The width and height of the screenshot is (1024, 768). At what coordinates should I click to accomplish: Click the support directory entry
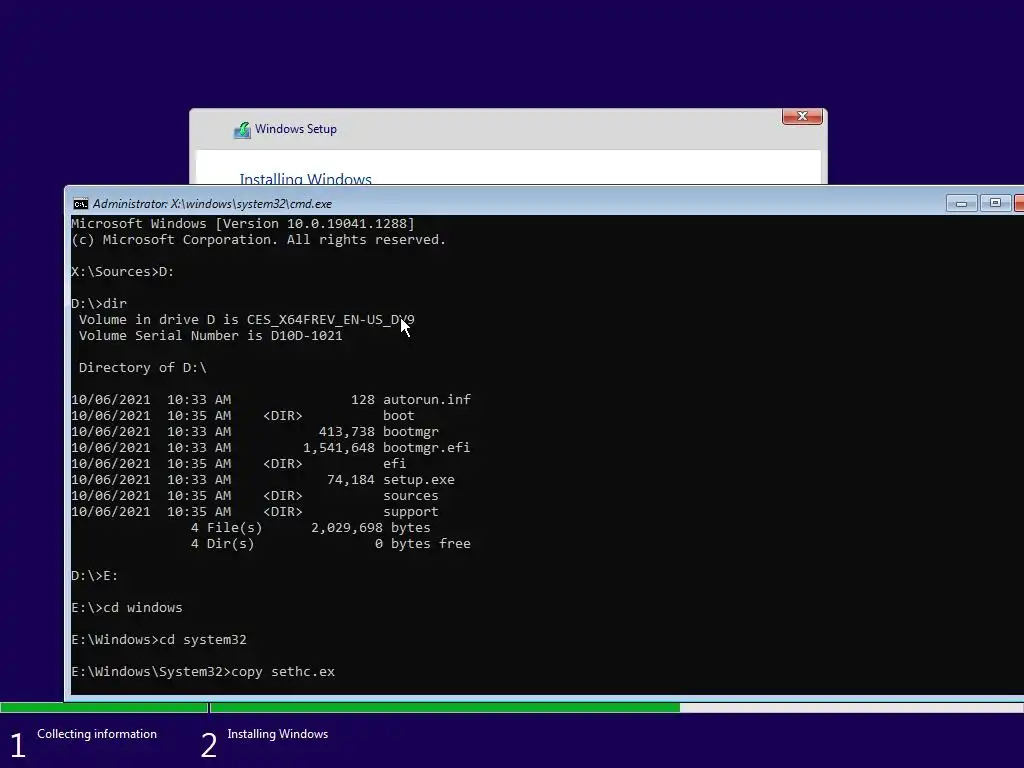click(255, 512)
